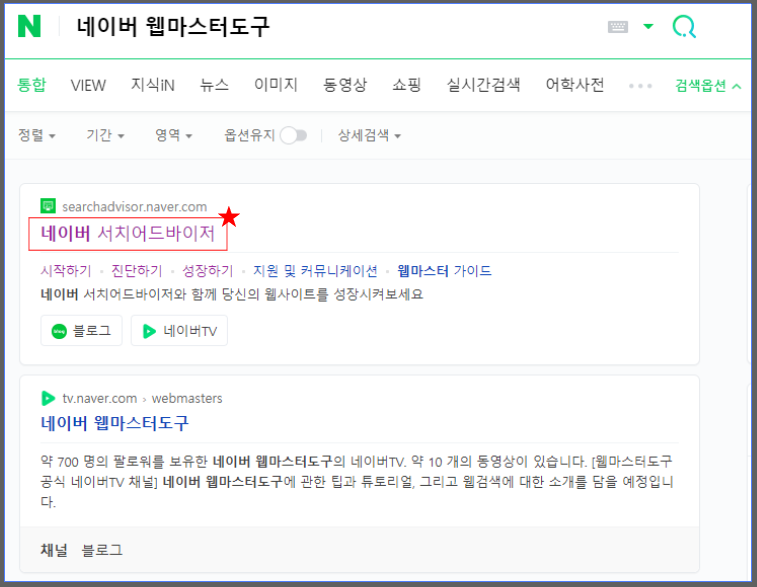Open the 네이버 서치어드바이저 result title

[x=127, y=233]
